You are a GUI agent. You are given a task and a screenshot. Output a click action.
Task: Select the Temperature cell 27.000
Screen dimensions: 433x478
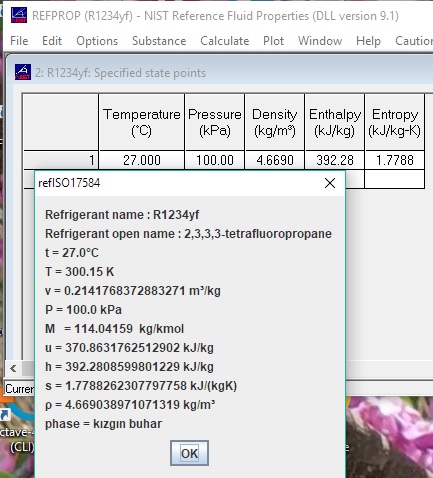[x=142, y=160]
